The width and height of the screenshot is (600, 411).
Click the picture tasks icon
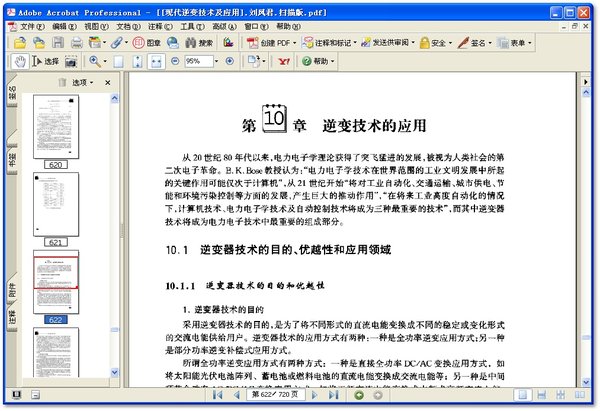pyautogui.click(x=228, y=42)
